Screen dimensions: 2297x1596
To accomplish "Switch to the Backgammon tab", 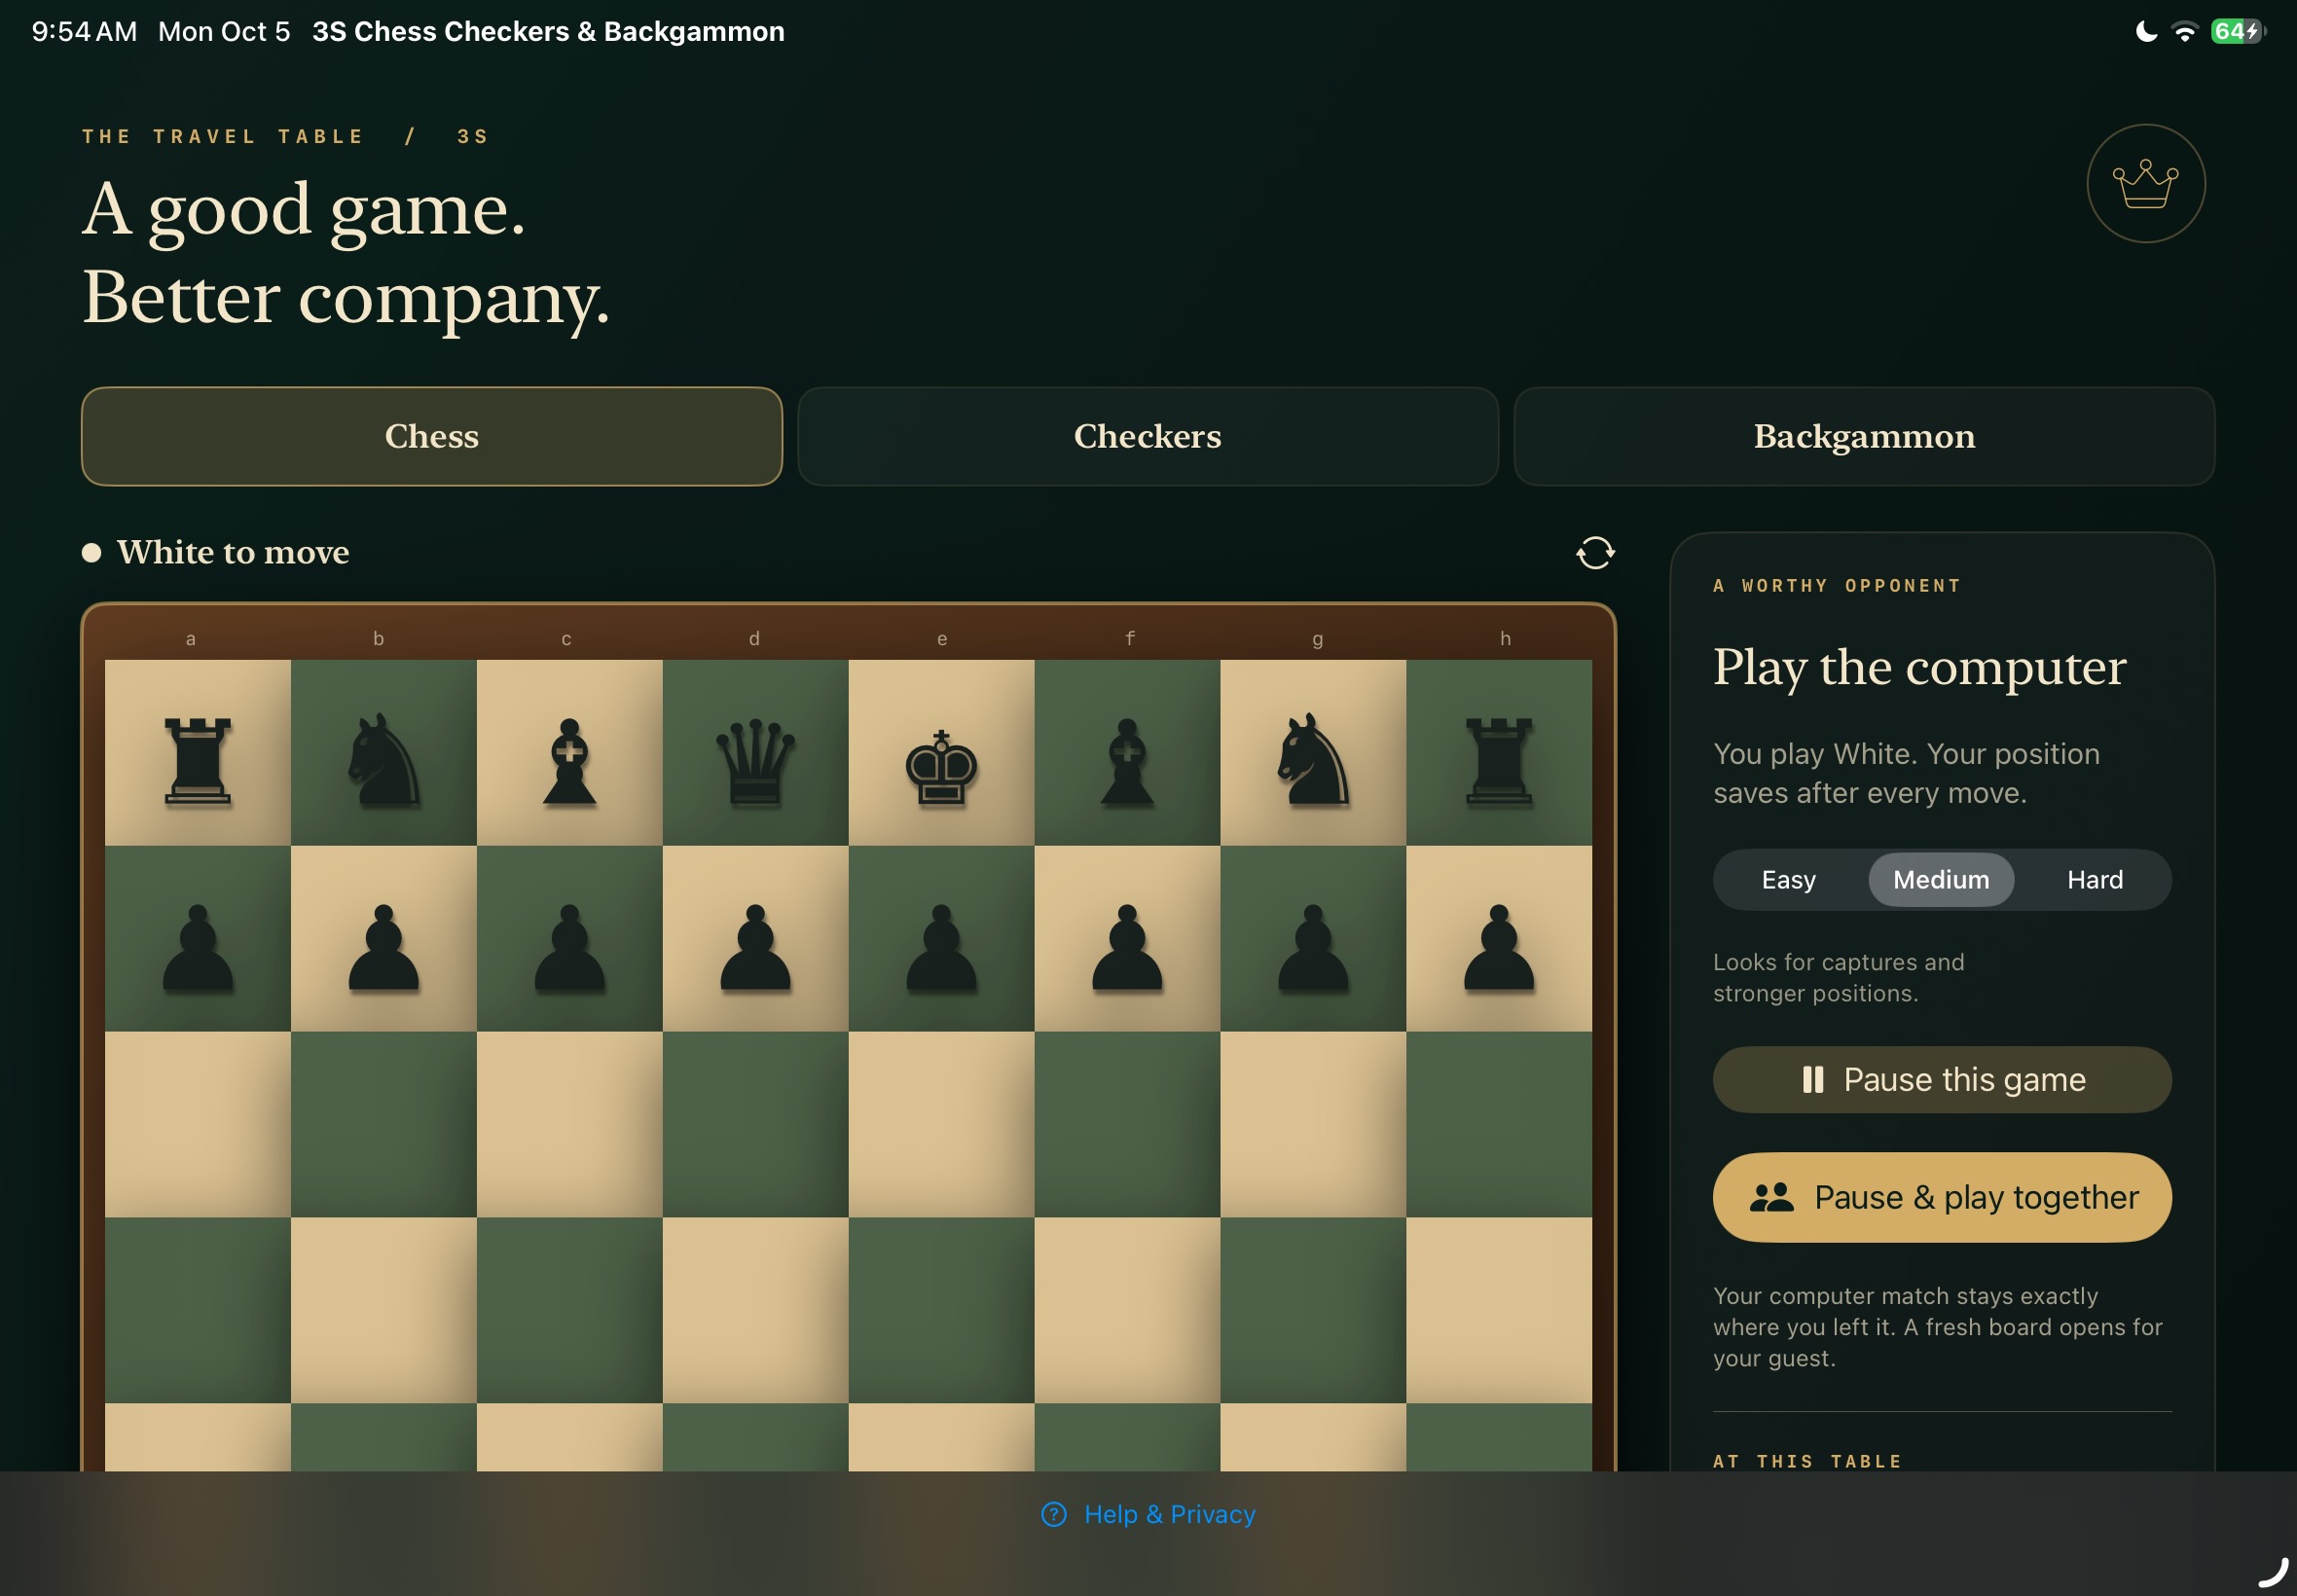I will click(1863, 437).
